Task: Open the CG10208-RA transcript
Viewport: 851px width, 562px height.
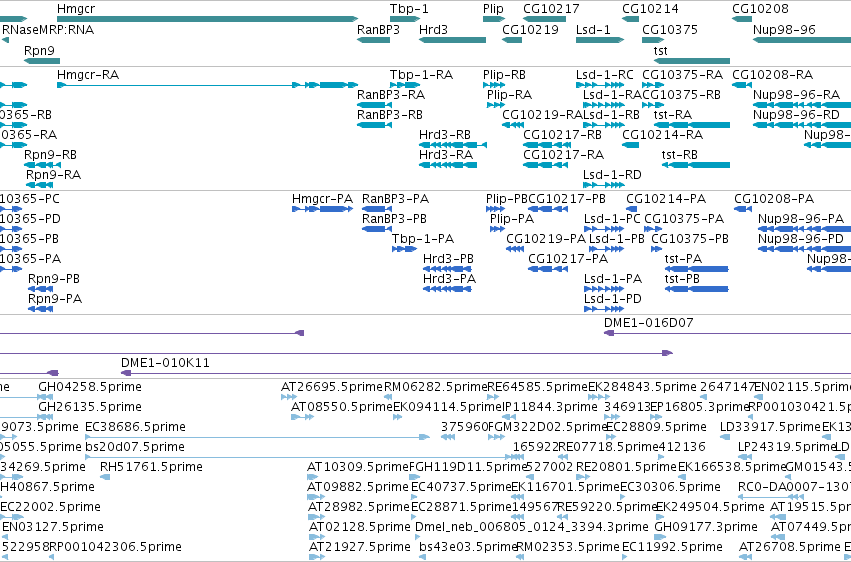Action: (x=742, y=85)
